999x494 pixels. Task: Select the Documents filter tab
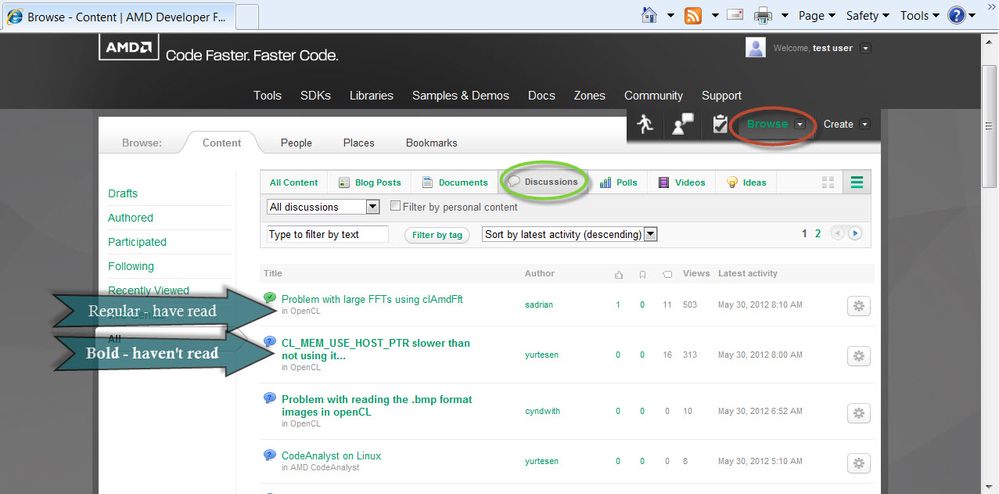455,182
